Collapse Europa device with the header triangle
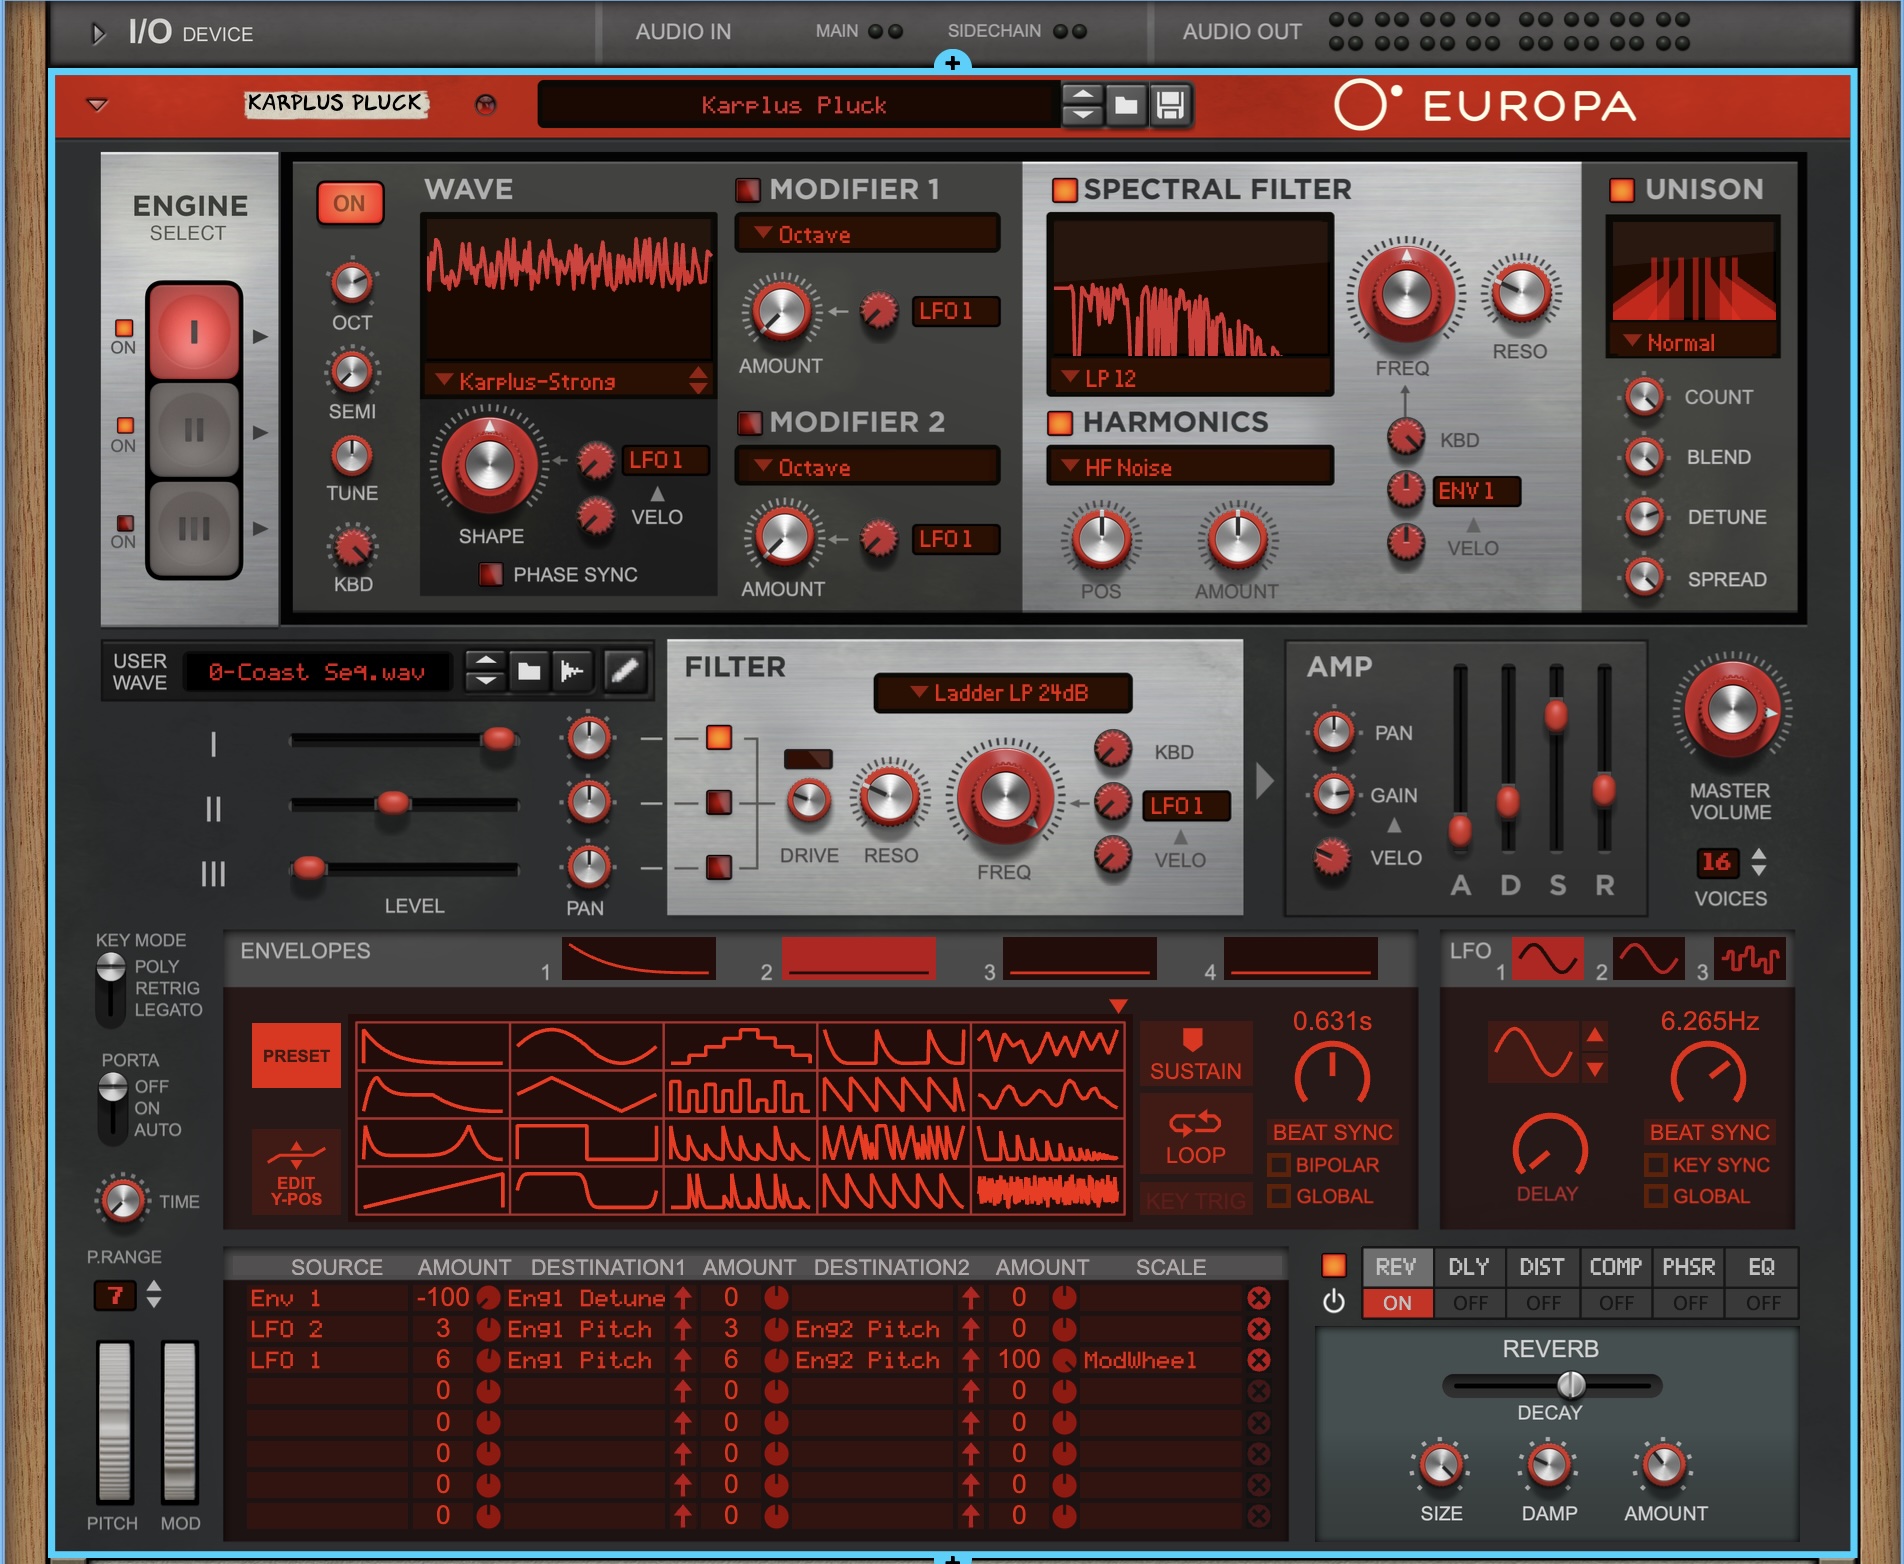This screenshot has height=1564, width=1904. tap(97, 104)
